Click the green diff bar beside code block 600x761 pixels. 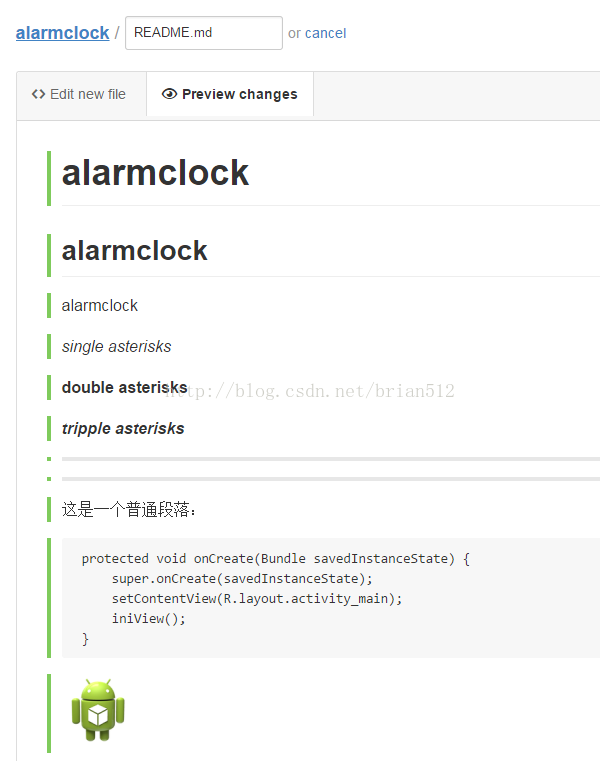[x=49, y=598]
